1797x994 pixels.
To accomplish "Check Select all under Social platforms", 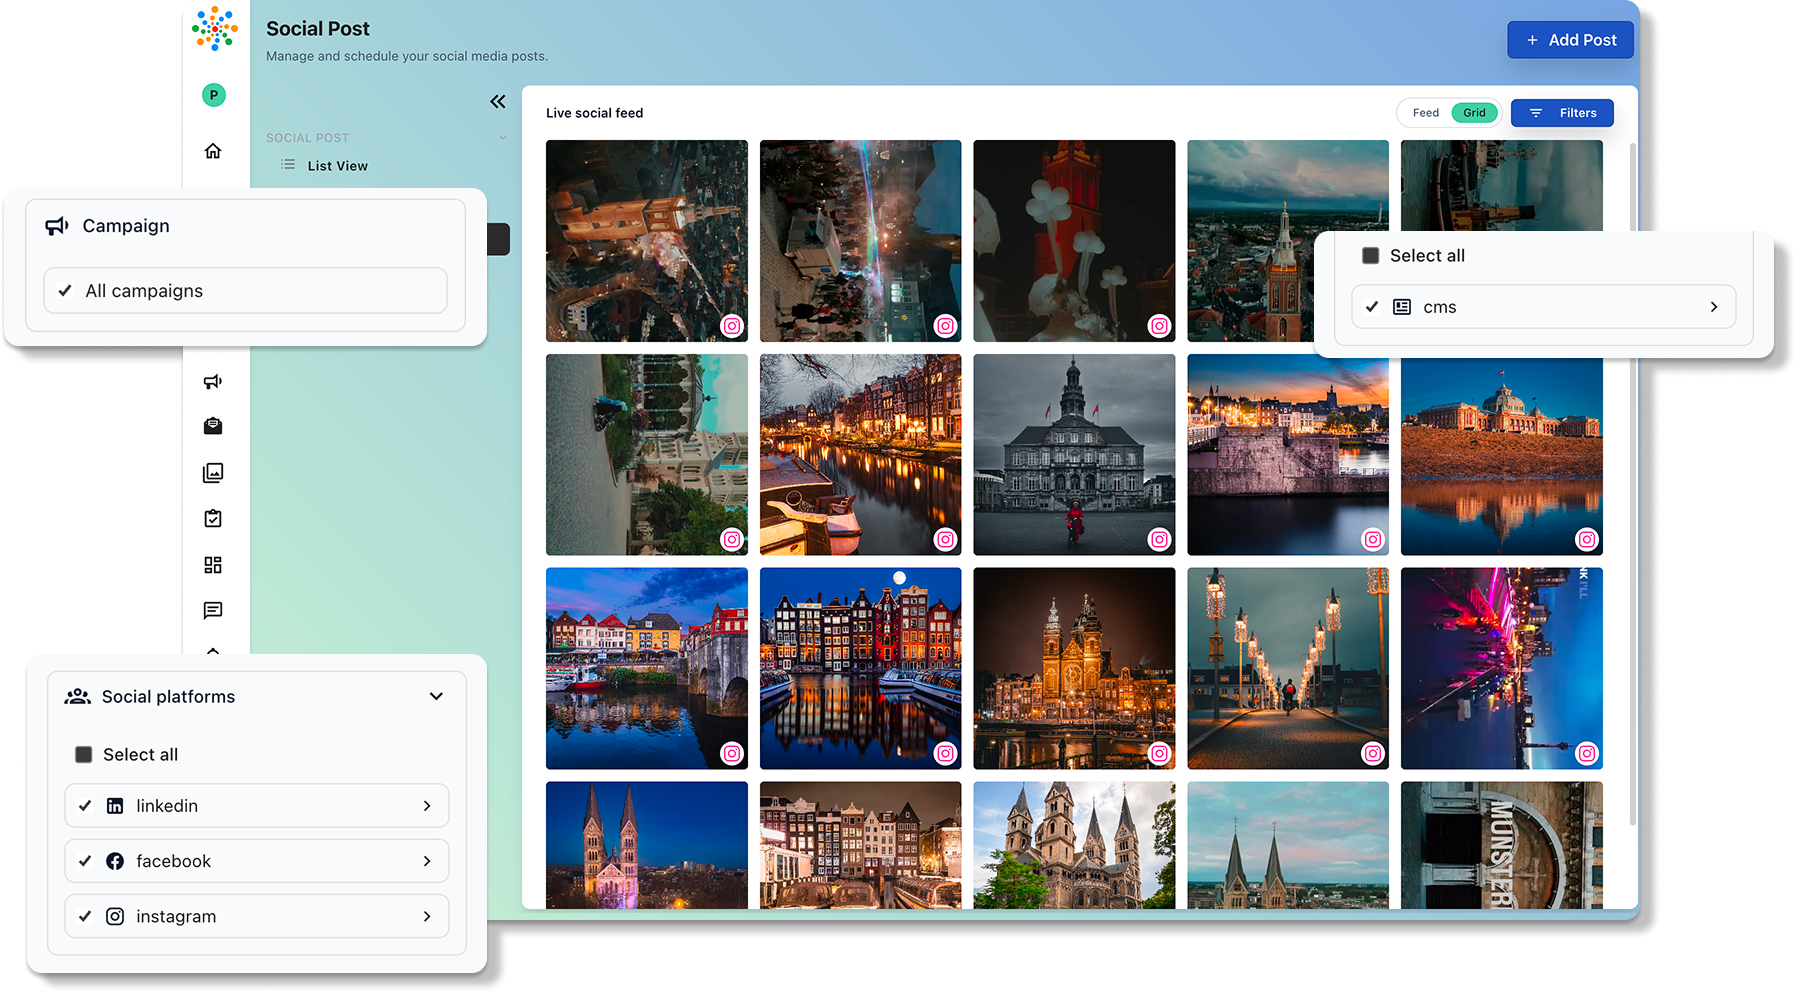I will click(x=84, y=755).
